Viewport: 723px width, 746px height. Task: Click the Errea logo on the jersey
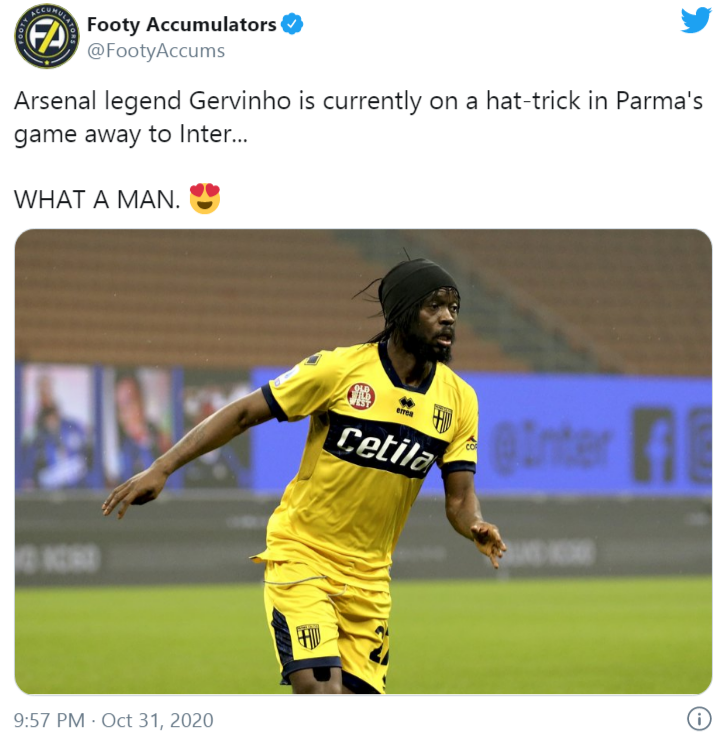point(405,407)
